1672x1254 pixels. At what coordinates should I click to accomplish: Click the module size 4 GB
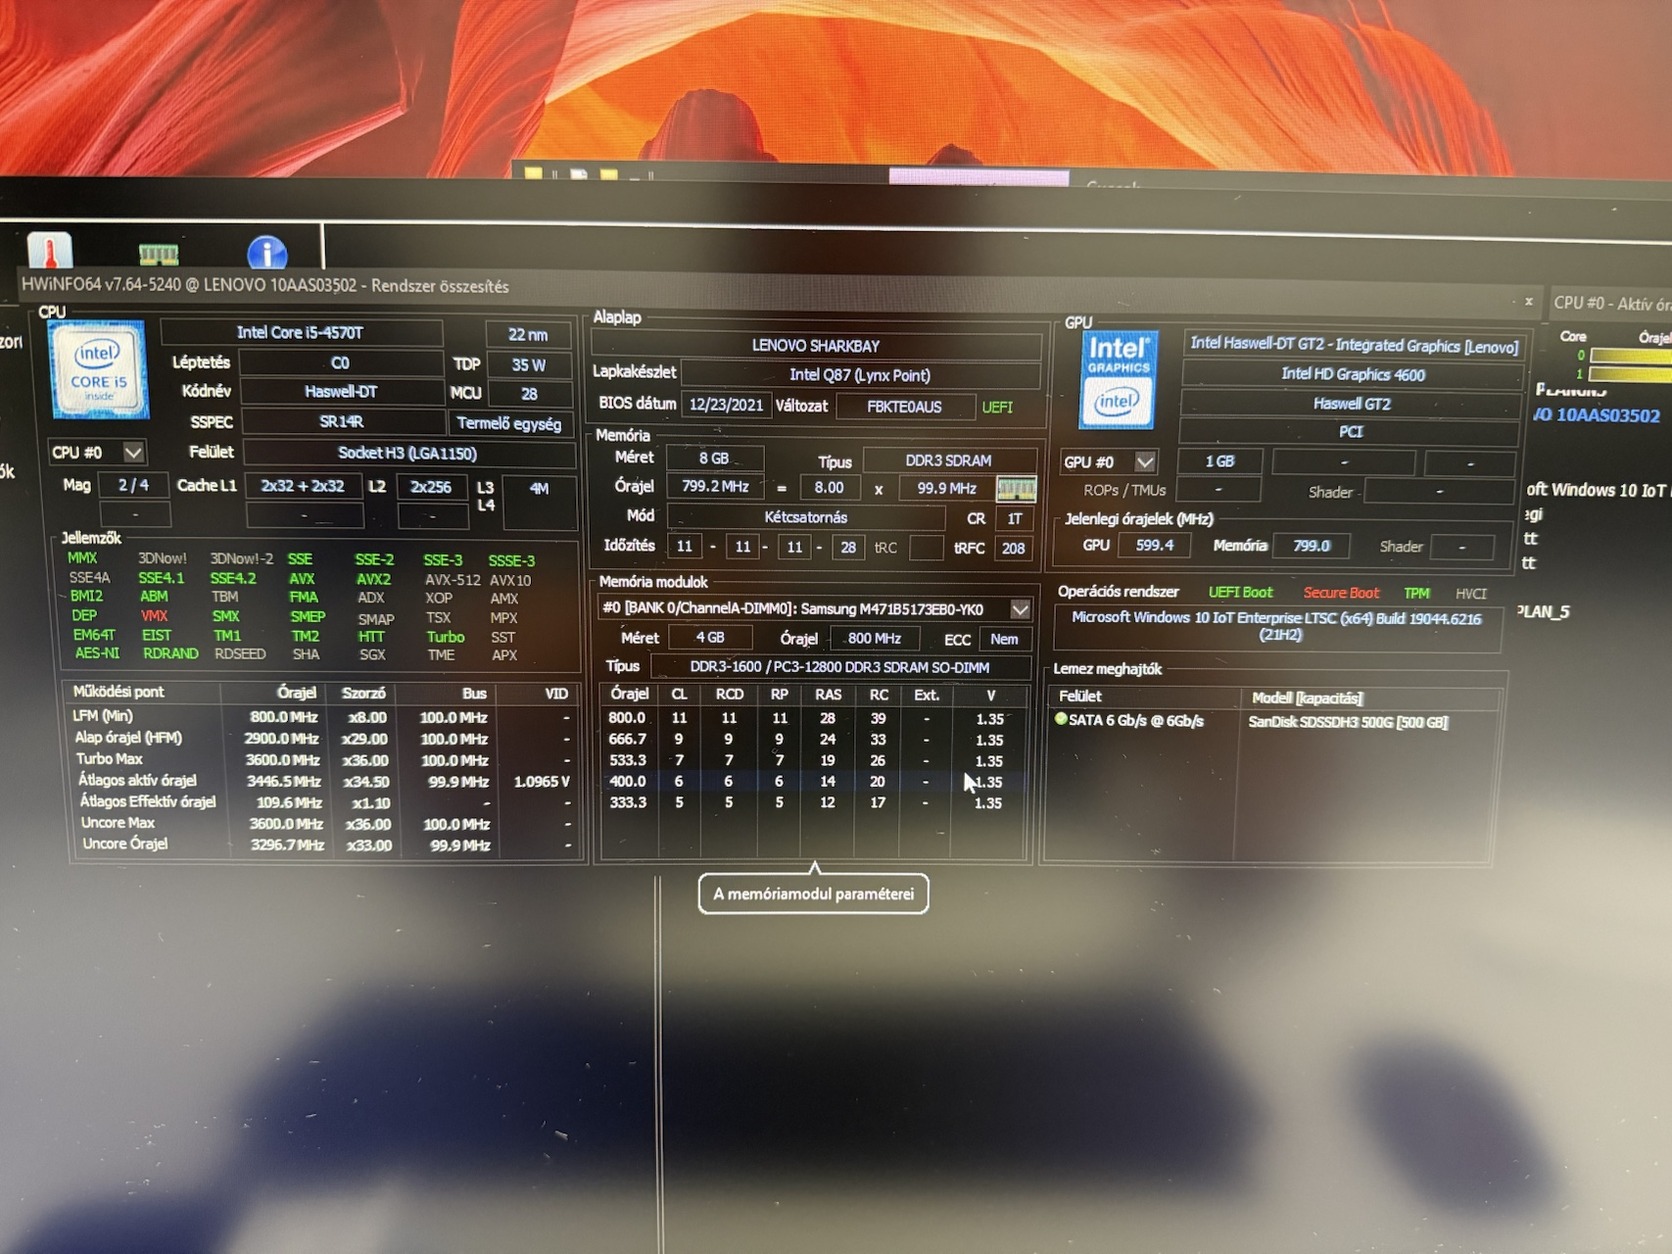(710, 637)
